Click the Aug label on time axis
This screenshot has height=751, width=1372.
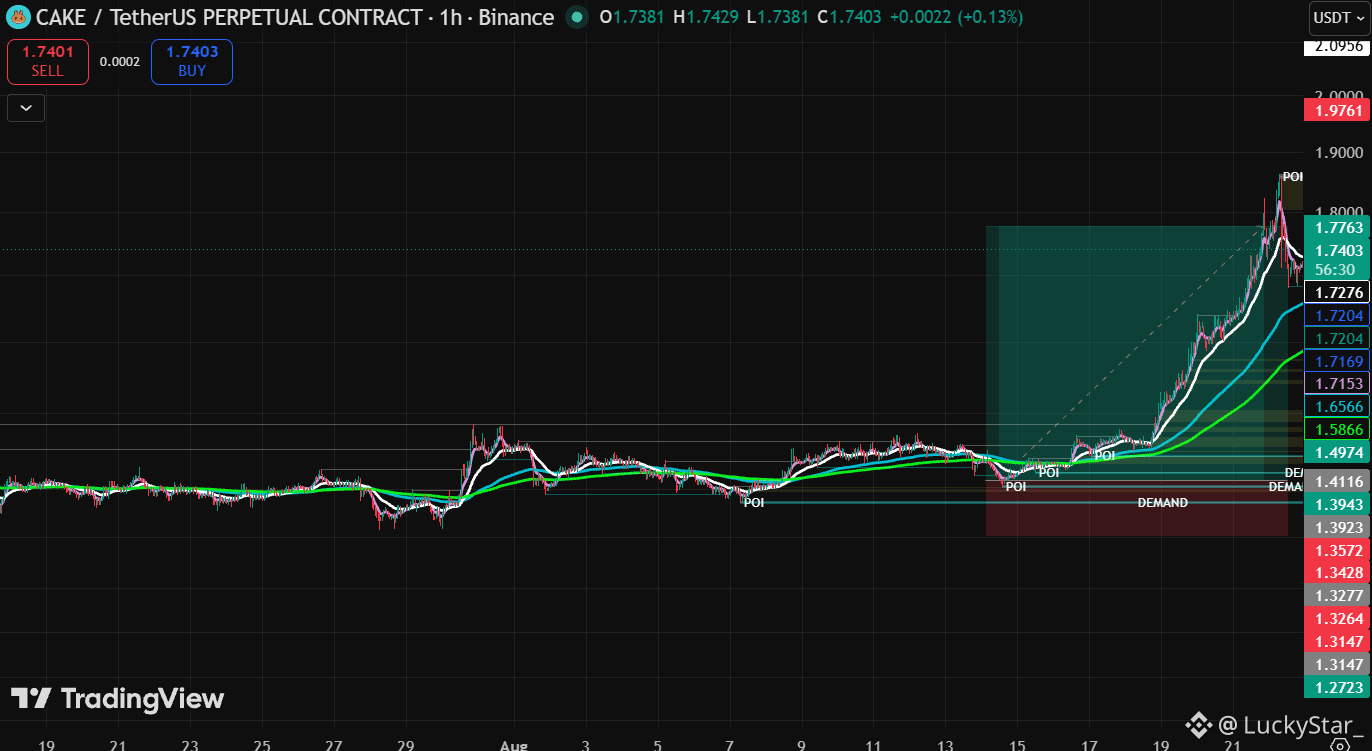click(514, 746)
